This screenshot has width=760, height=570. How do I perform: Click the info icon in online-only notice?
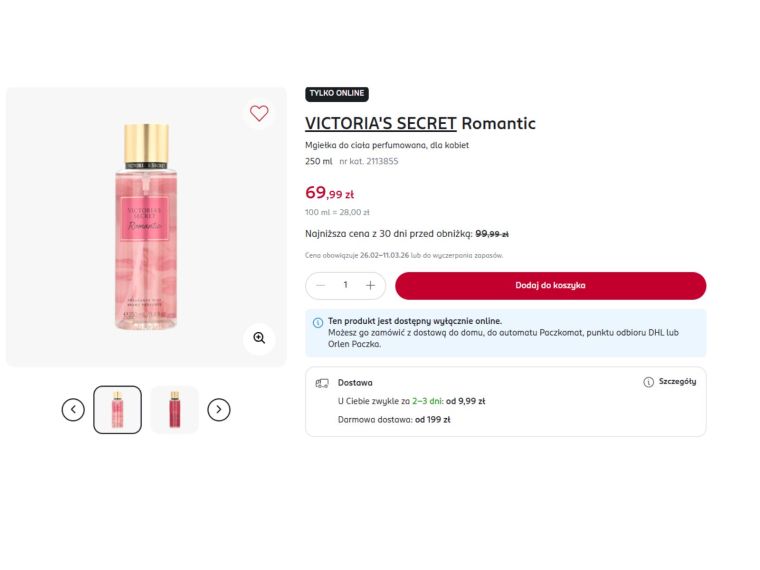point(318,323)
